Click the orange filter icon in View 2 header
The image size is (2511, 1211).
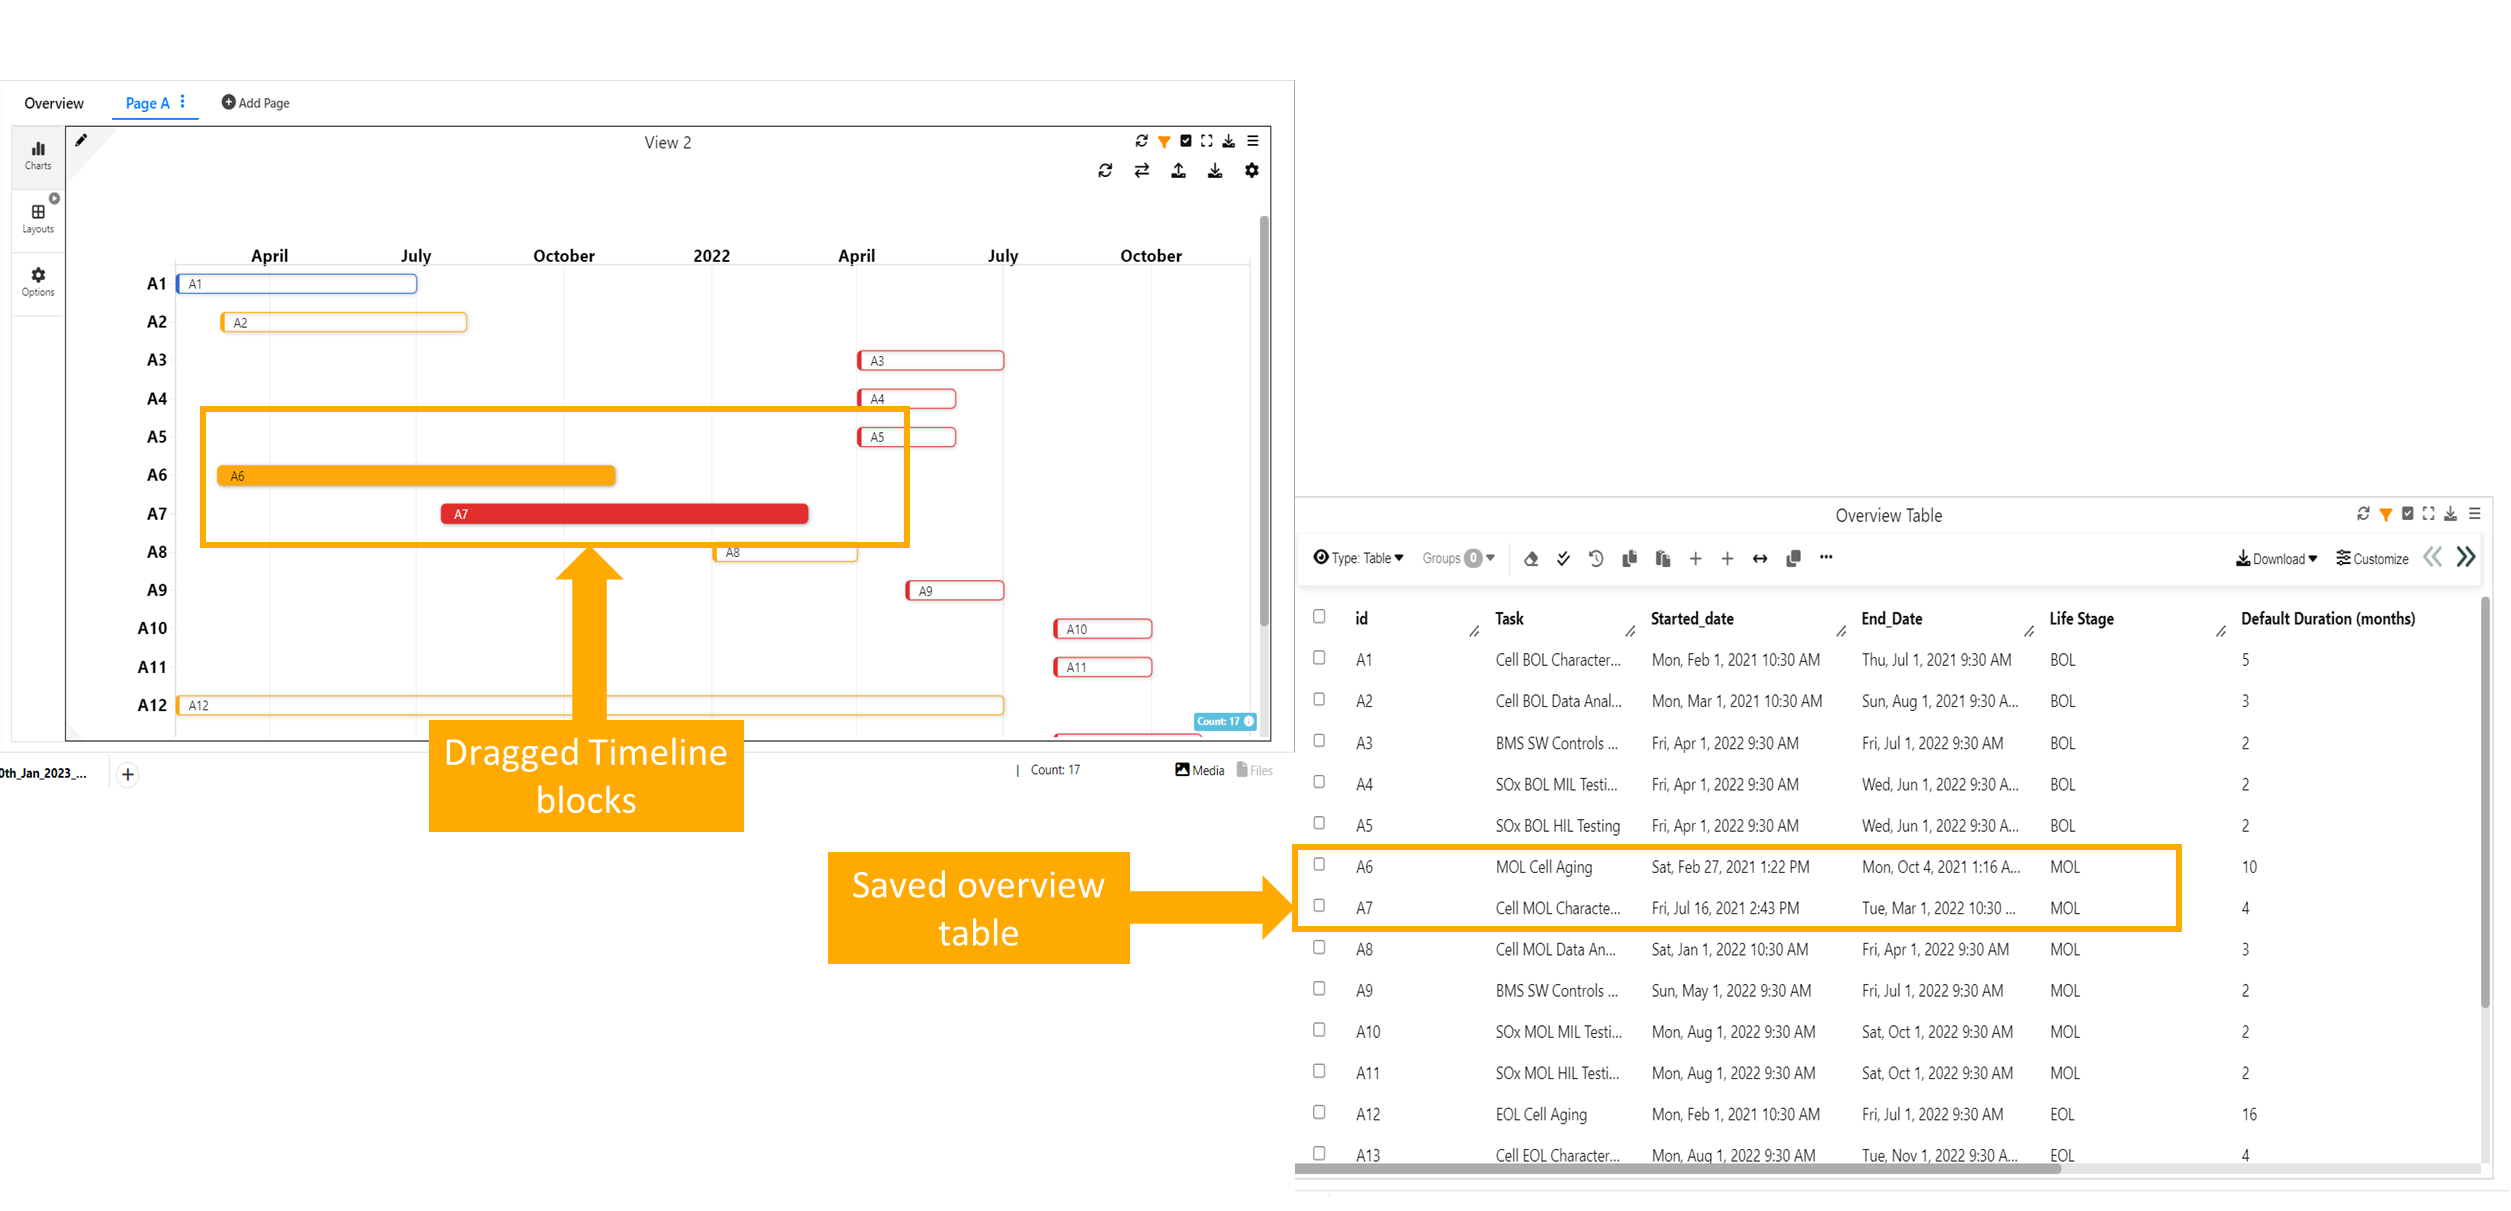(1164, 141)
